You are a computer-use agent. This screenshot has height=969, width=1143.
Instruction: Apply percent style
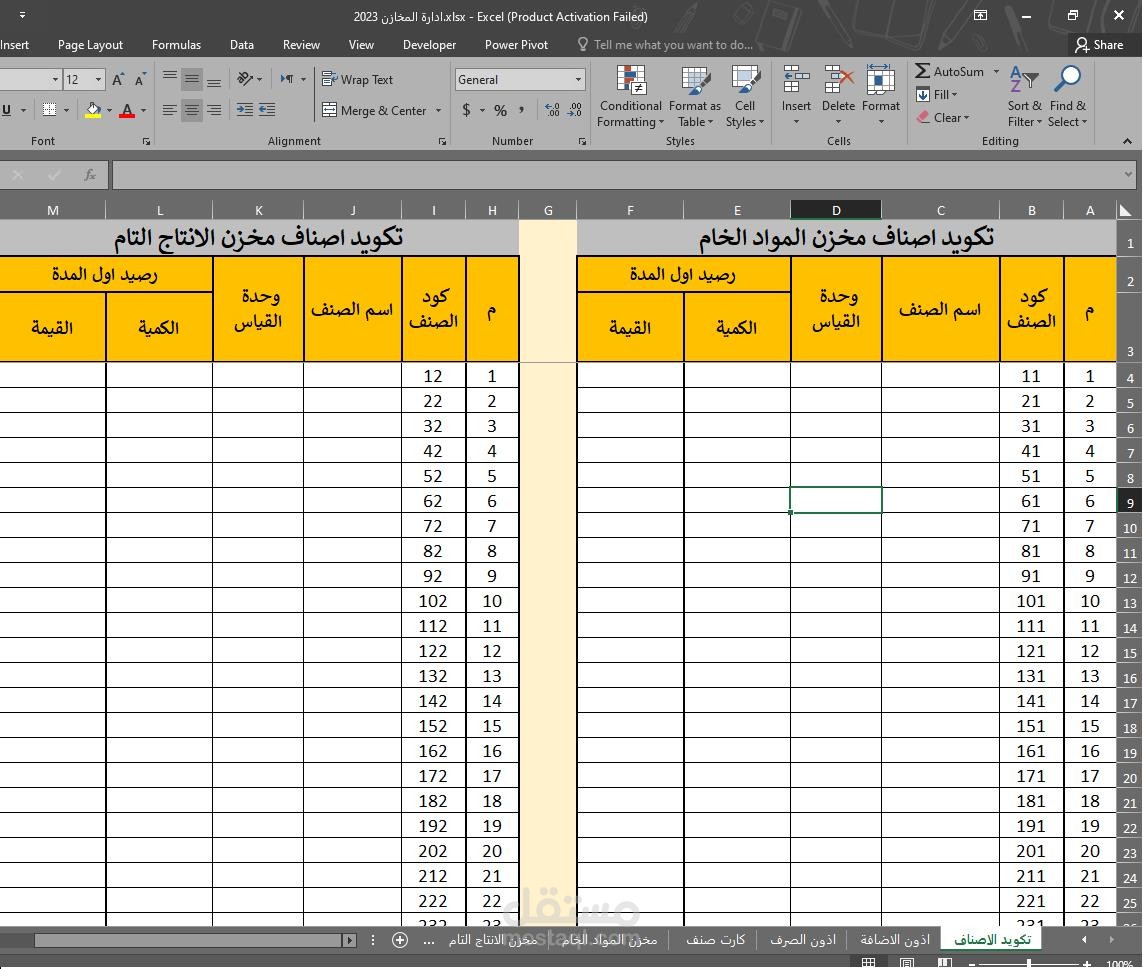(501, 110)
